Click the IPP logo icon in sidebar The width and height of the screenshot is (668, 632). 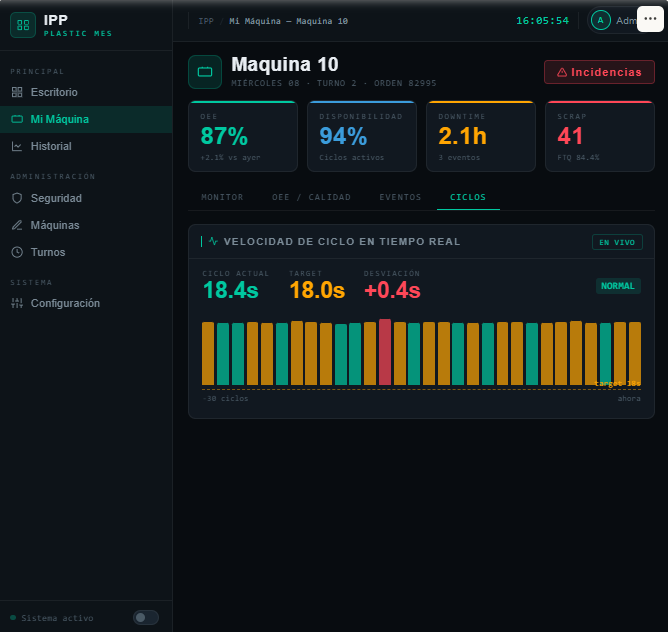(x=23, y=25)
